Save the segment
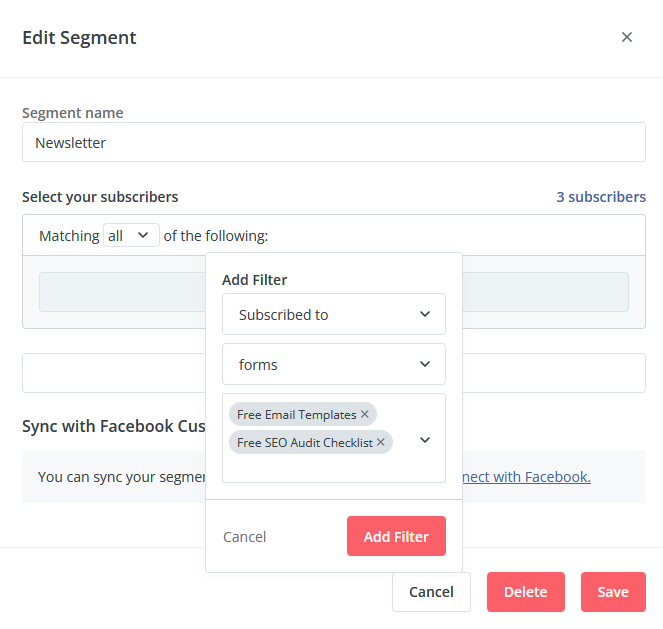 [x=613, y=592]
